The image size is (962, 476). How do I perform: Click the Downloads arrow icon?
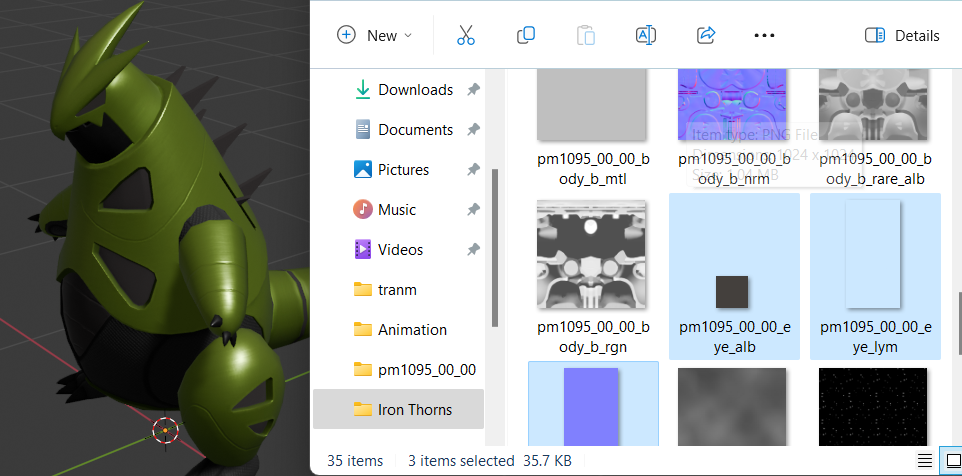point(363,90)
